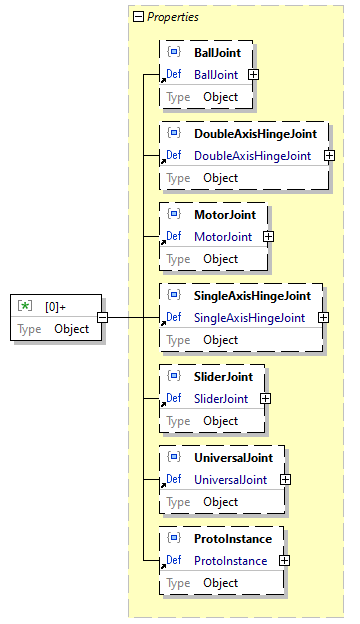Select the MotorJoint property title
This screenshot has height=624, width=360.
pyautogui.click(x=225, y=215)
